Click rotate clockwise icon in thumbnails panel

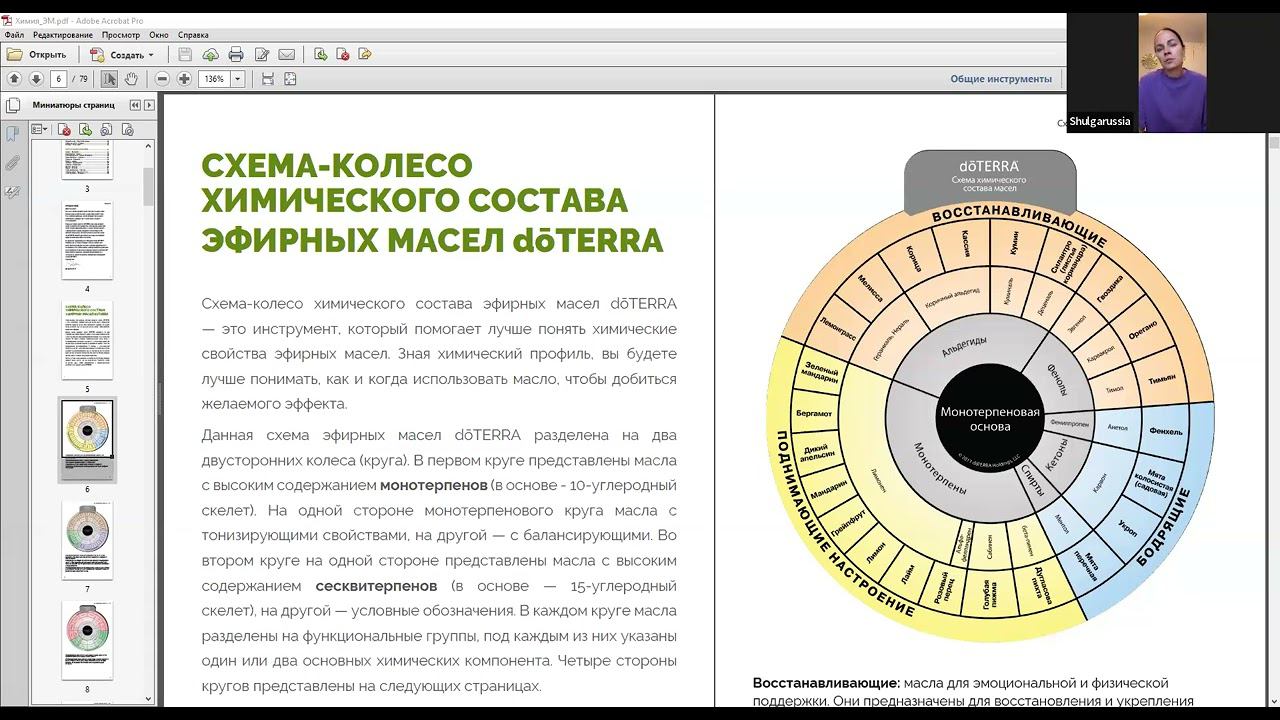(x=128, y=129)
